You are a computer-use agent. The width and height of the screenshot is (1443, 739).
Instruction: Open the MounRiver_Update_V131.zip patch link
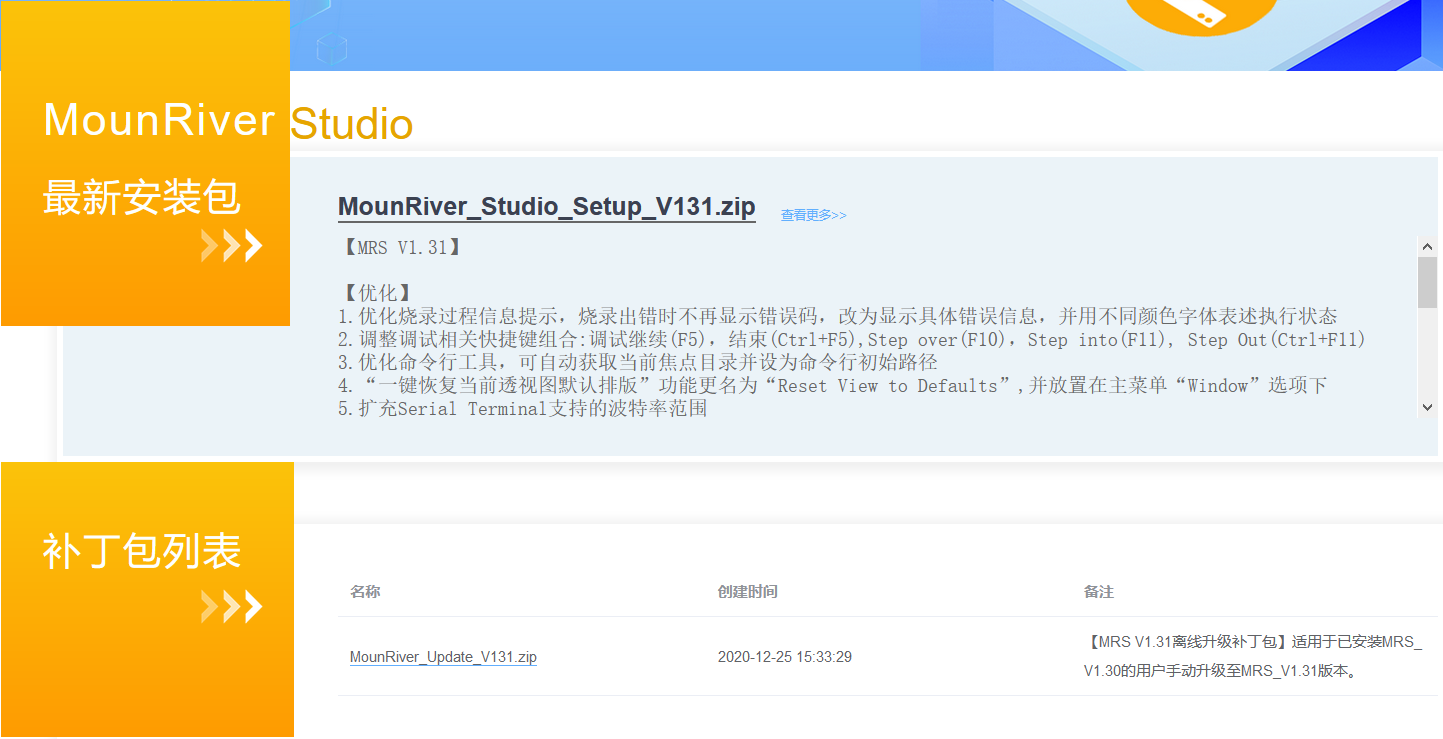click(443, 657)
